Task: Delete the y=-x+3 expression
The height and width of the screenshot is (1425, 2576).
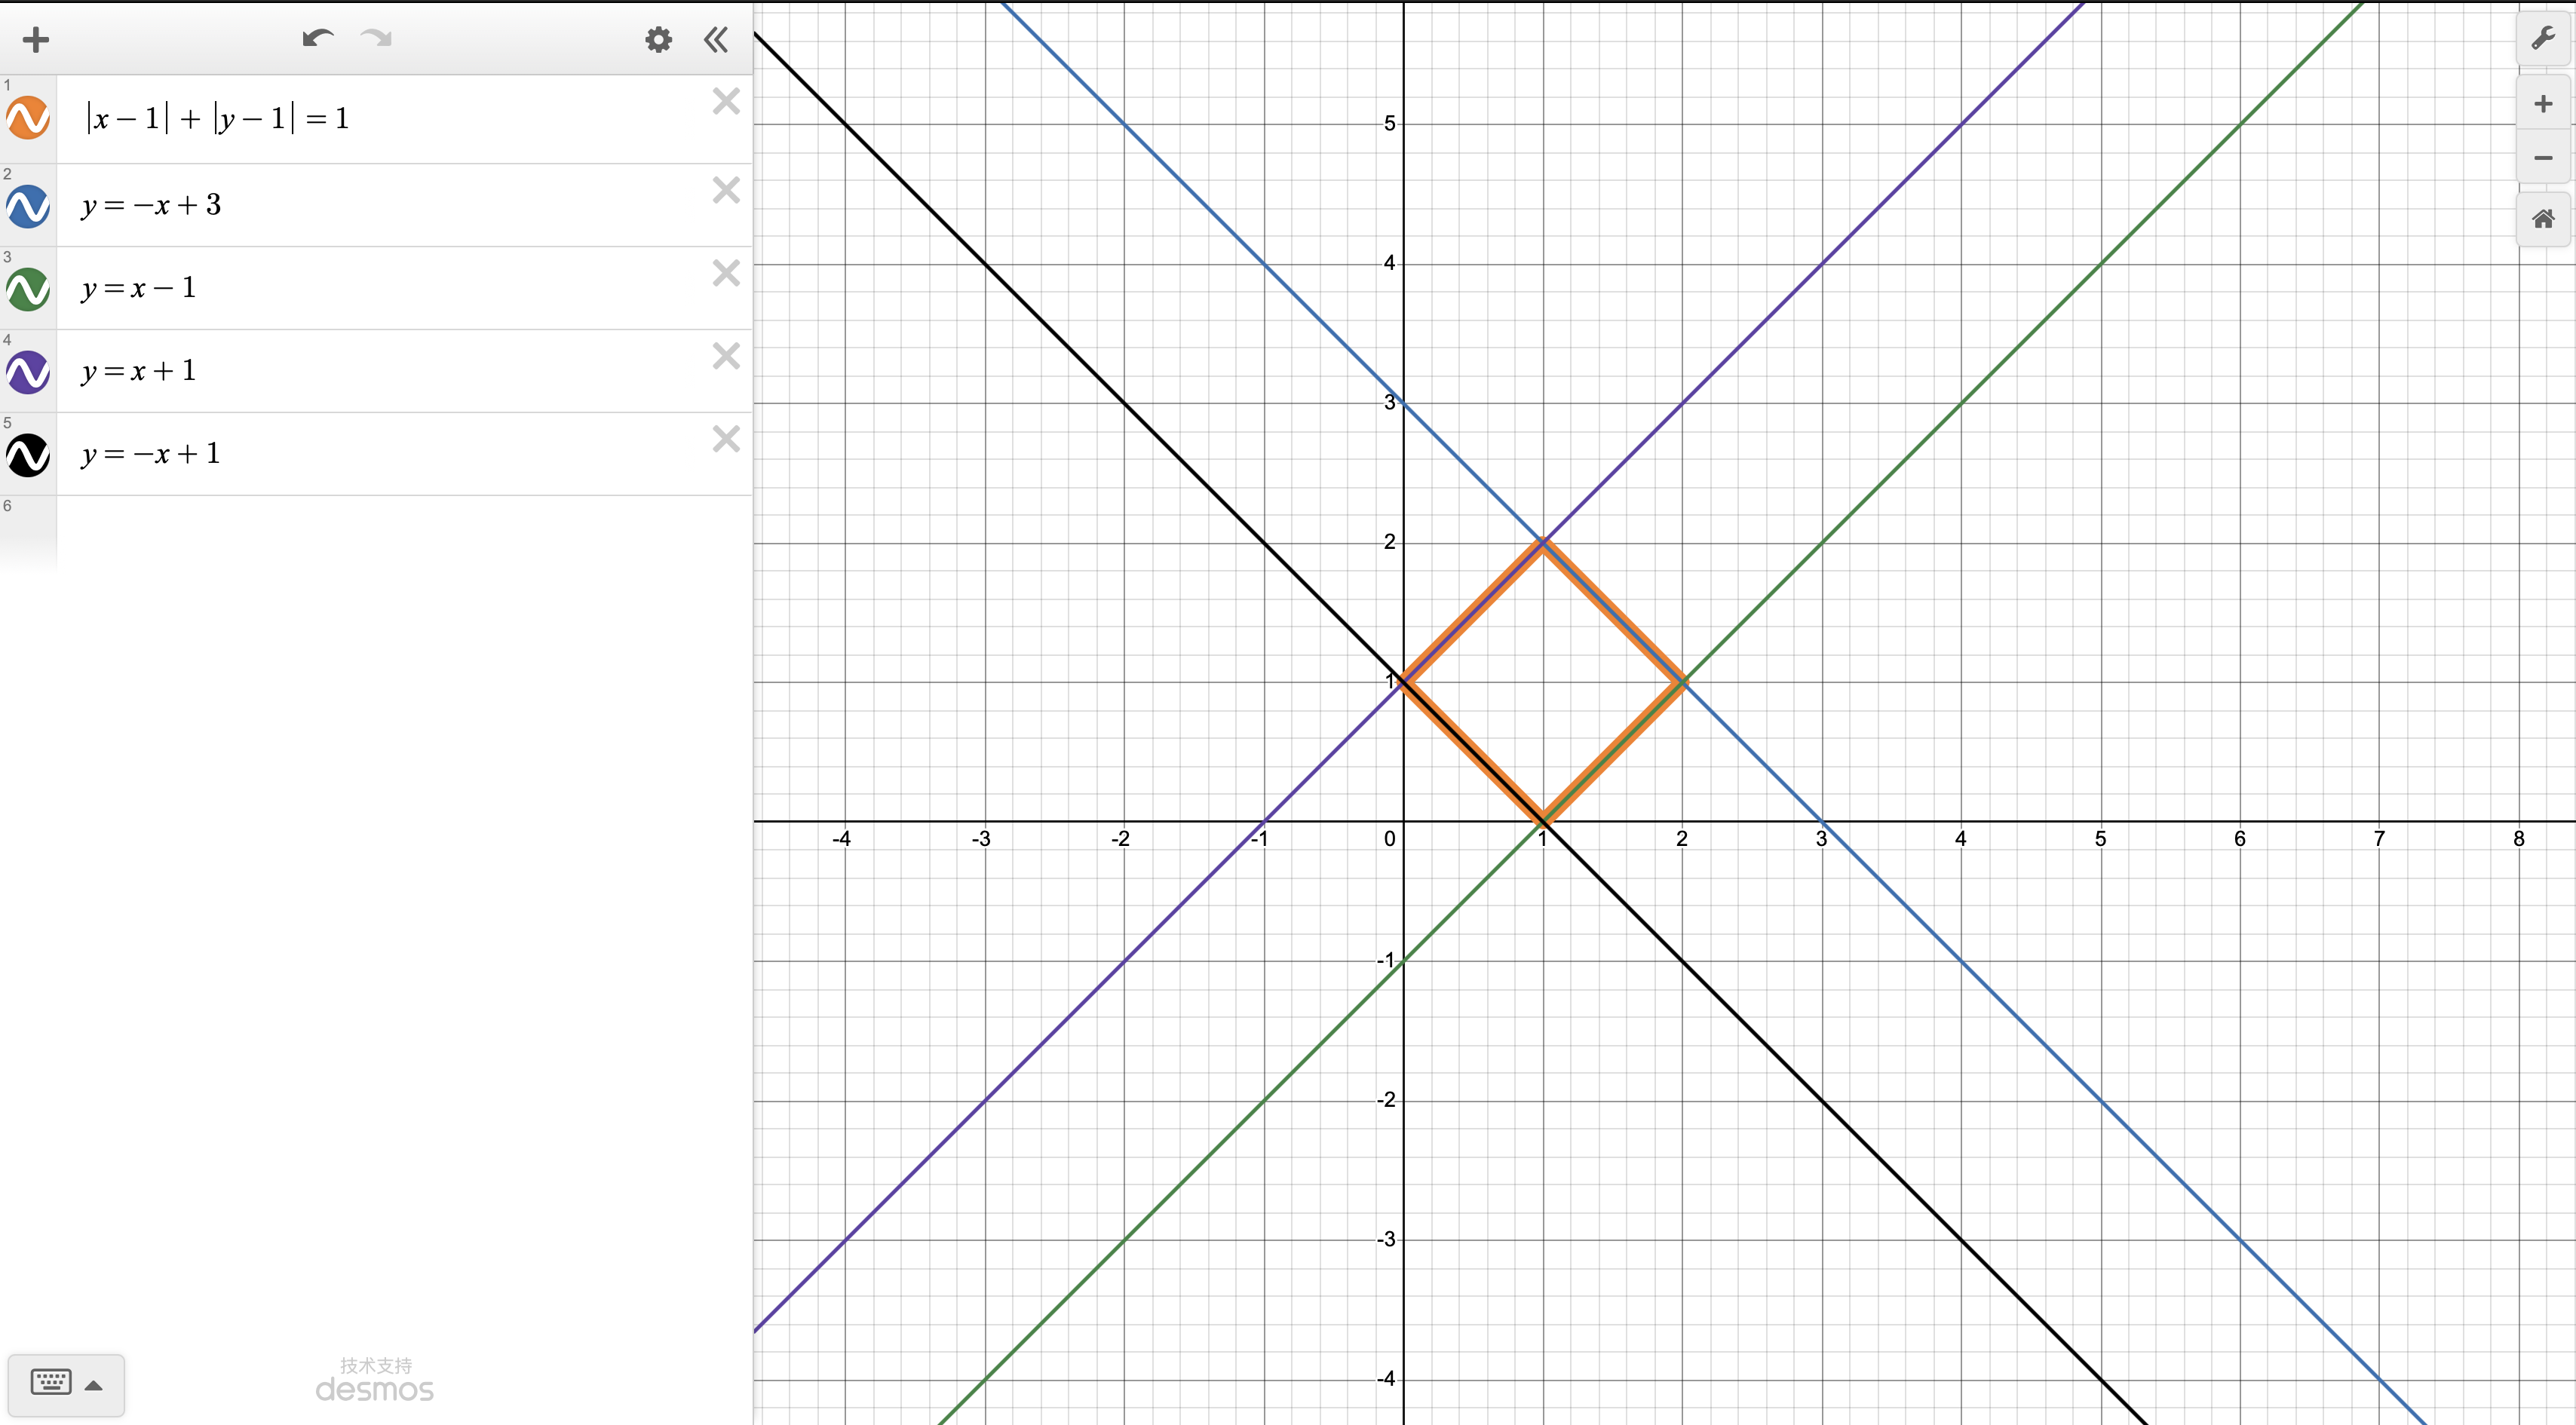Action: tap(726, 190)
